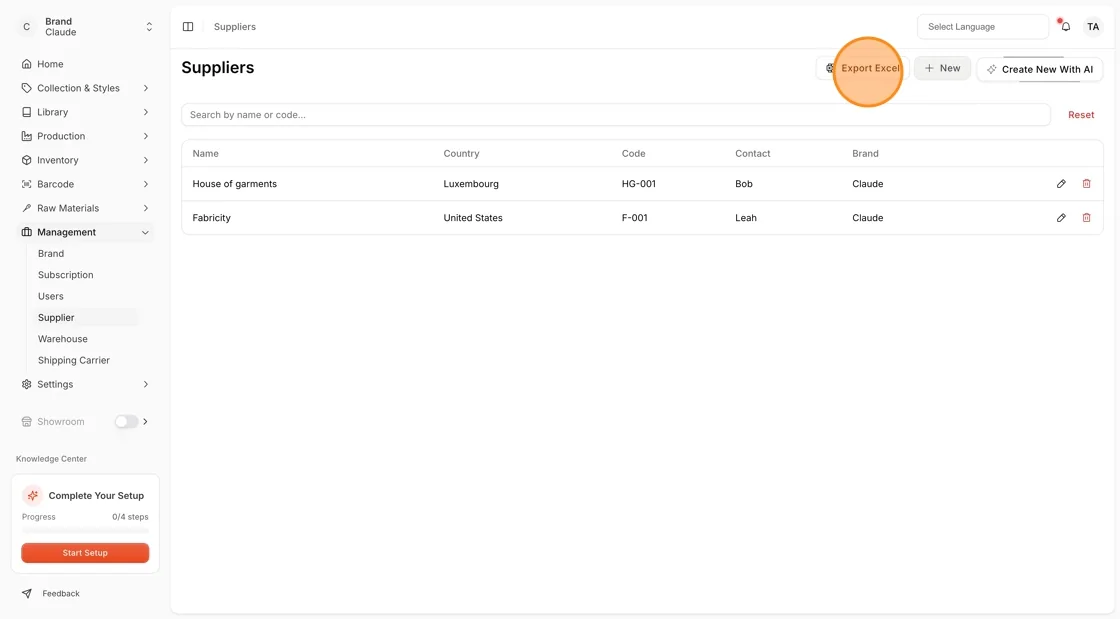Click the Collection & Styles tag icon
The width and height of the screenshot is (1120, 619).
click(26, 88)
